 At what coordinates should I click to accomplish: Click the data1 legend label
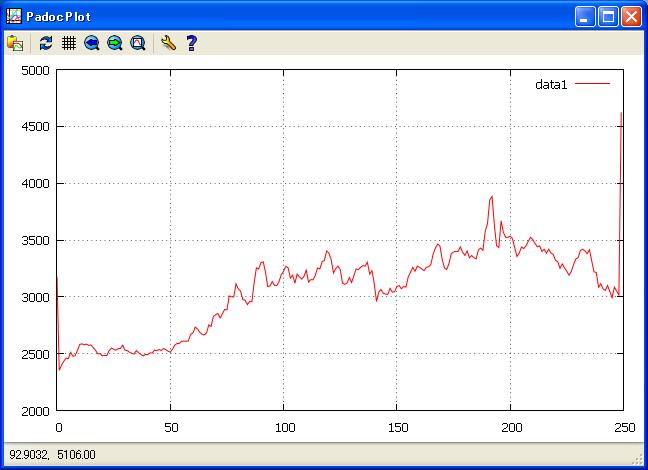tap(551, 85)
